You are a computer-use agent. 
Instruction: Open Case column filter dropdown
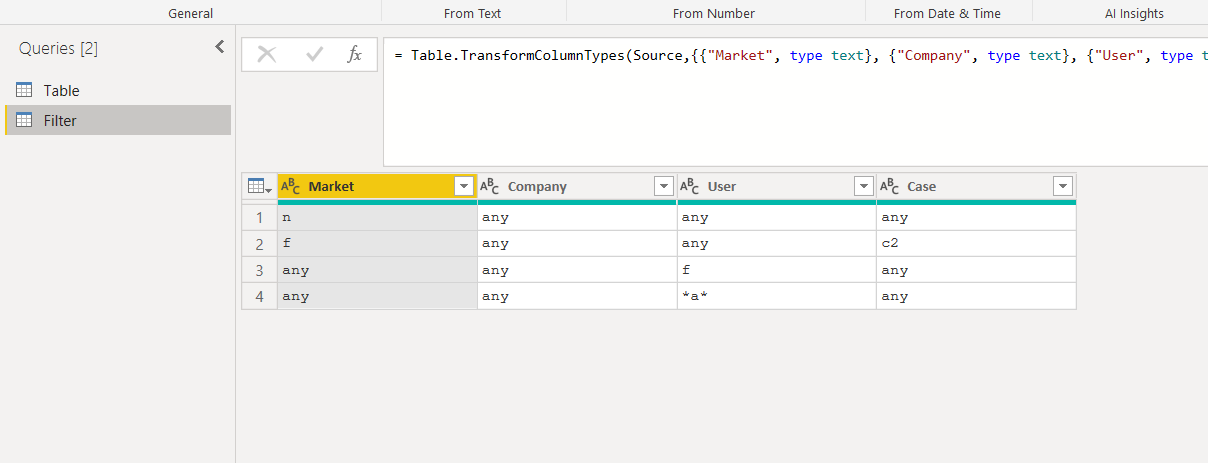click(1063, 186)
